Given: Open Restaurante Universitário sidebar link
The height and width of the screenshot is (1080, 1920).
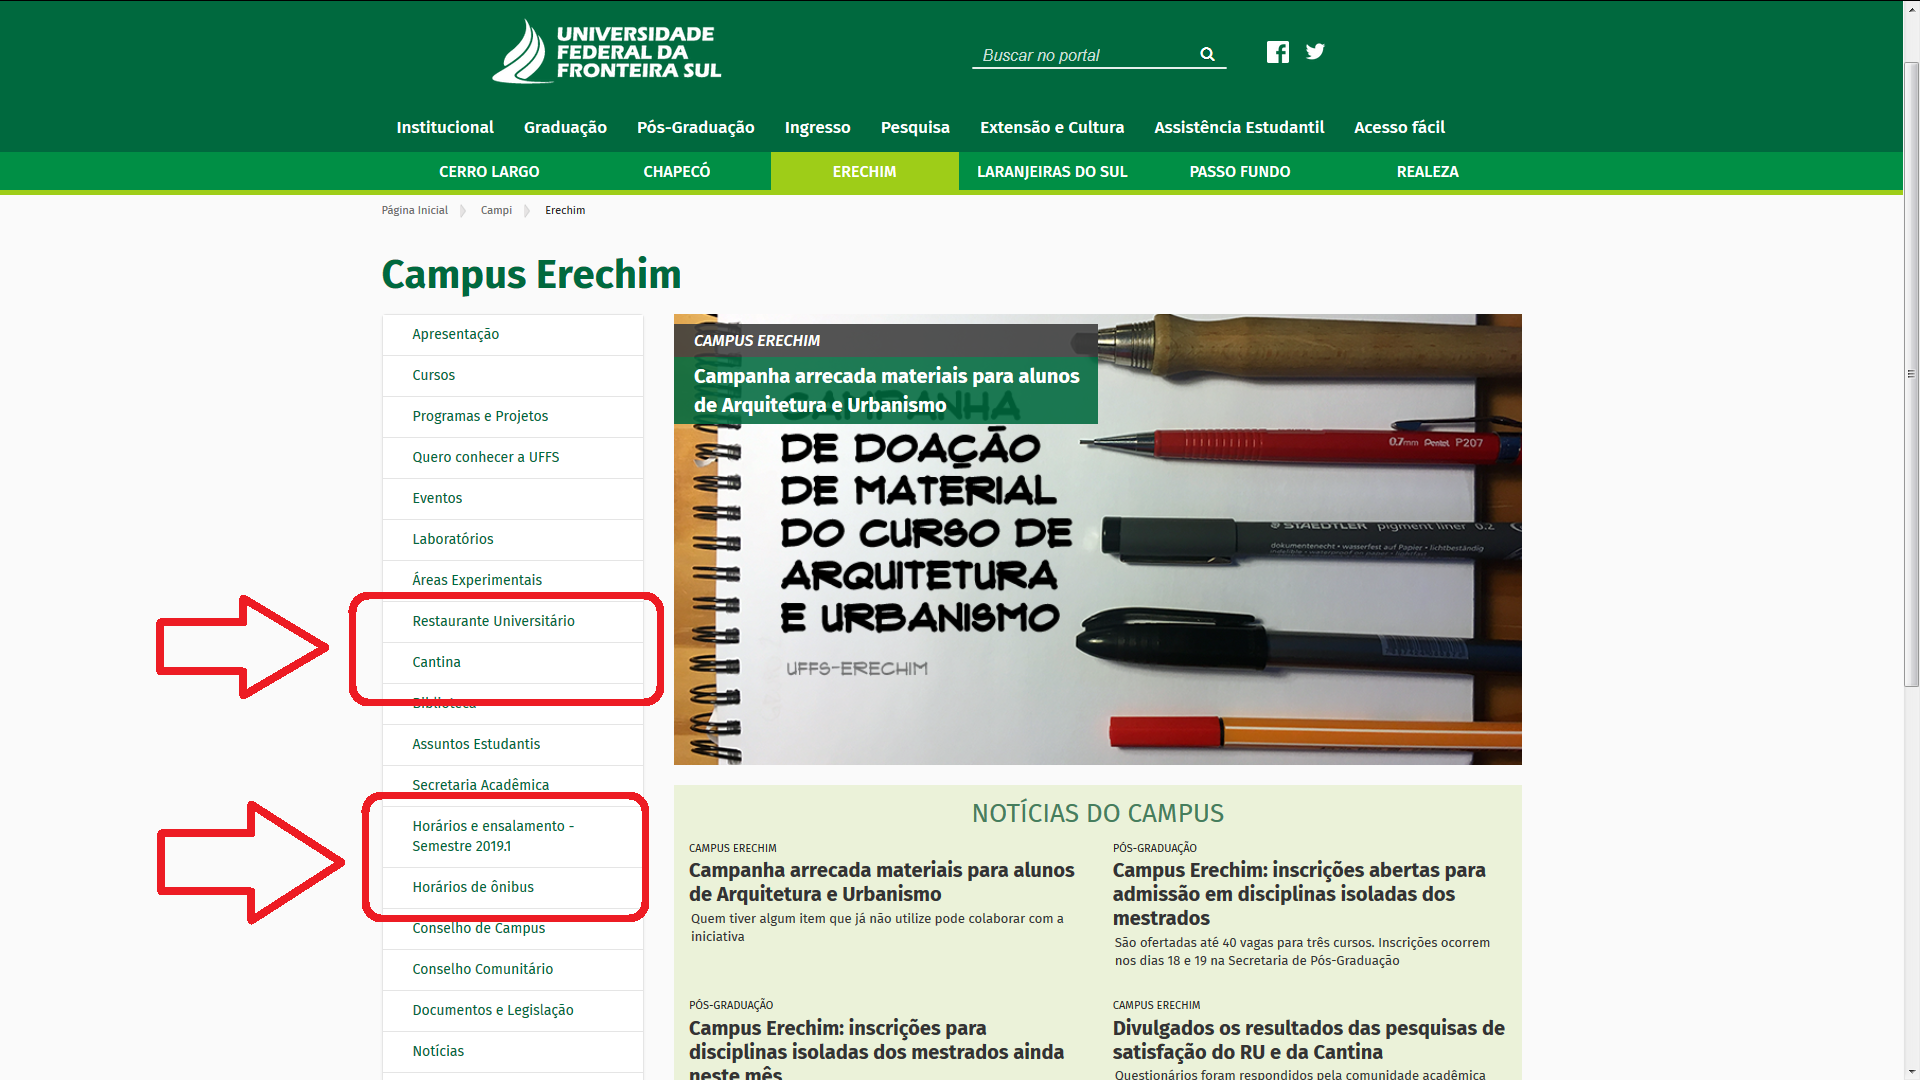Looking at the screenshot, I should [x=513, y=621].
